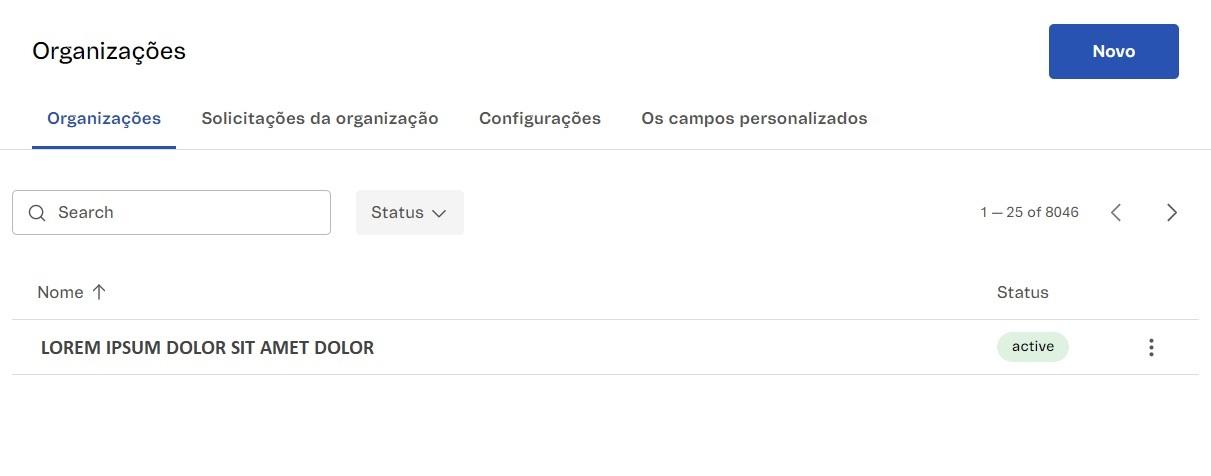Sort by the Nome column header
The width and height of the screenshot is (1211, 476).
coord(60,292)
